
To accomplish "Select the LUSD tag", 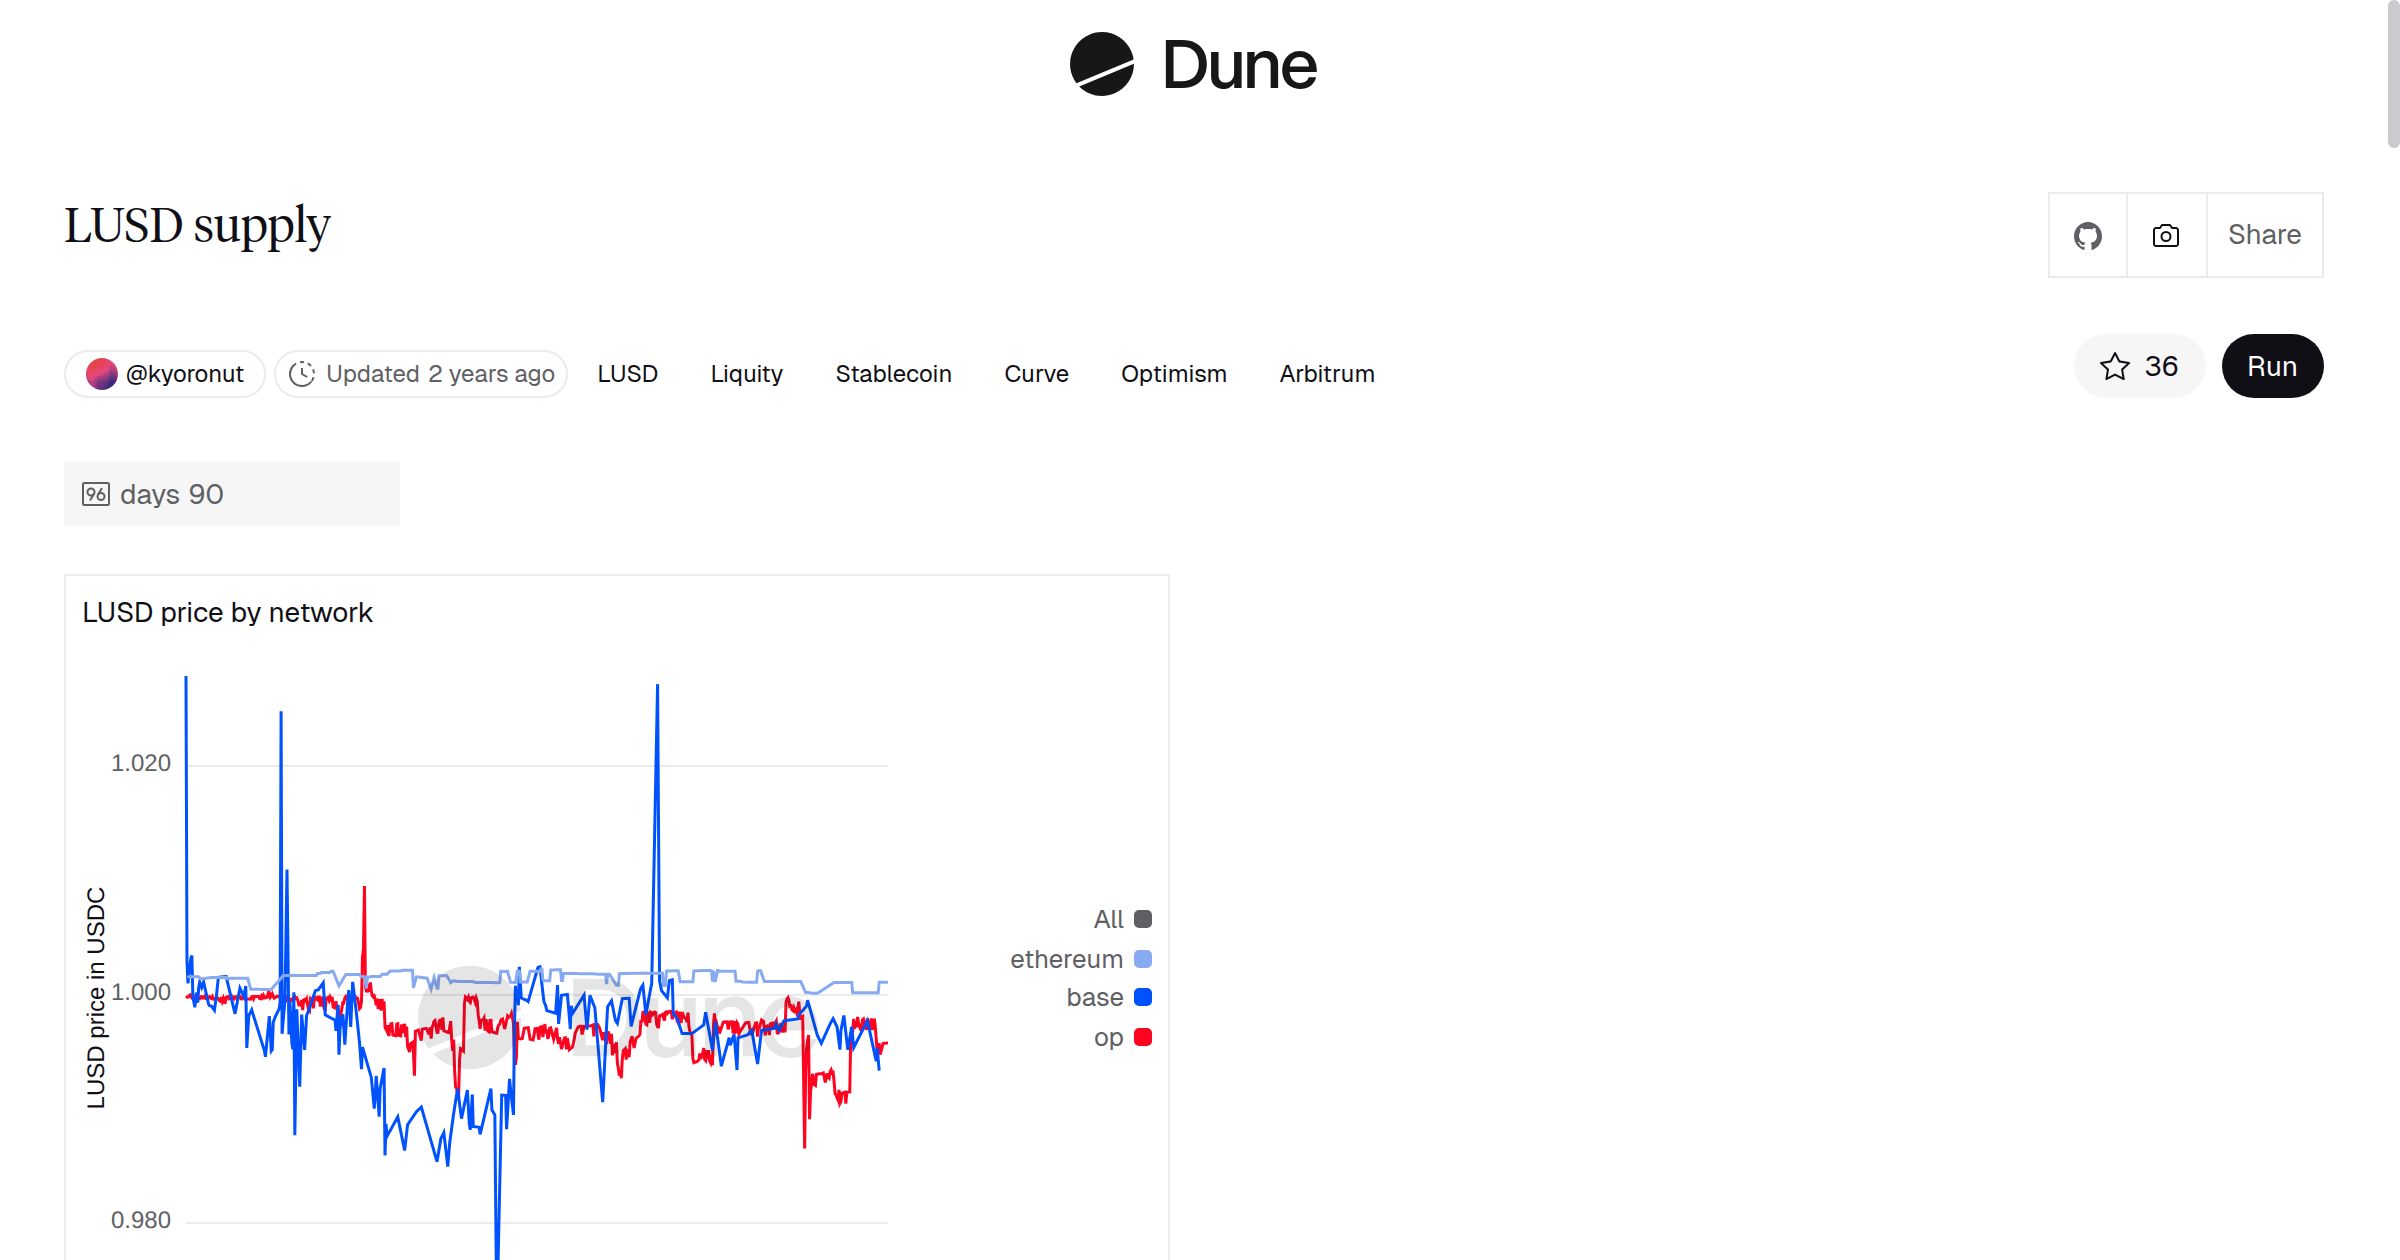I will tap(627, 374).
